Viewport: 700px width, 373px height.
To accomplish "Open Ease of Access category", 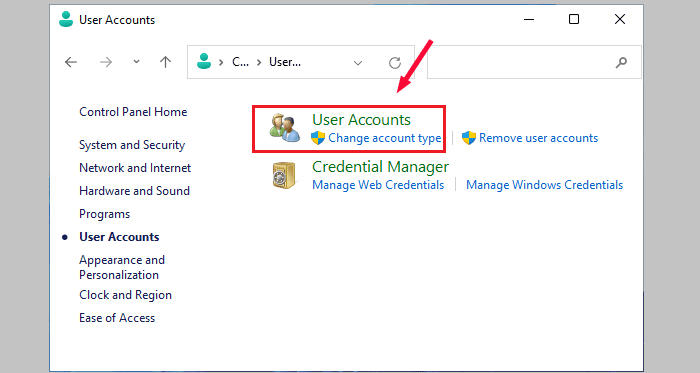I will [117, 318].
